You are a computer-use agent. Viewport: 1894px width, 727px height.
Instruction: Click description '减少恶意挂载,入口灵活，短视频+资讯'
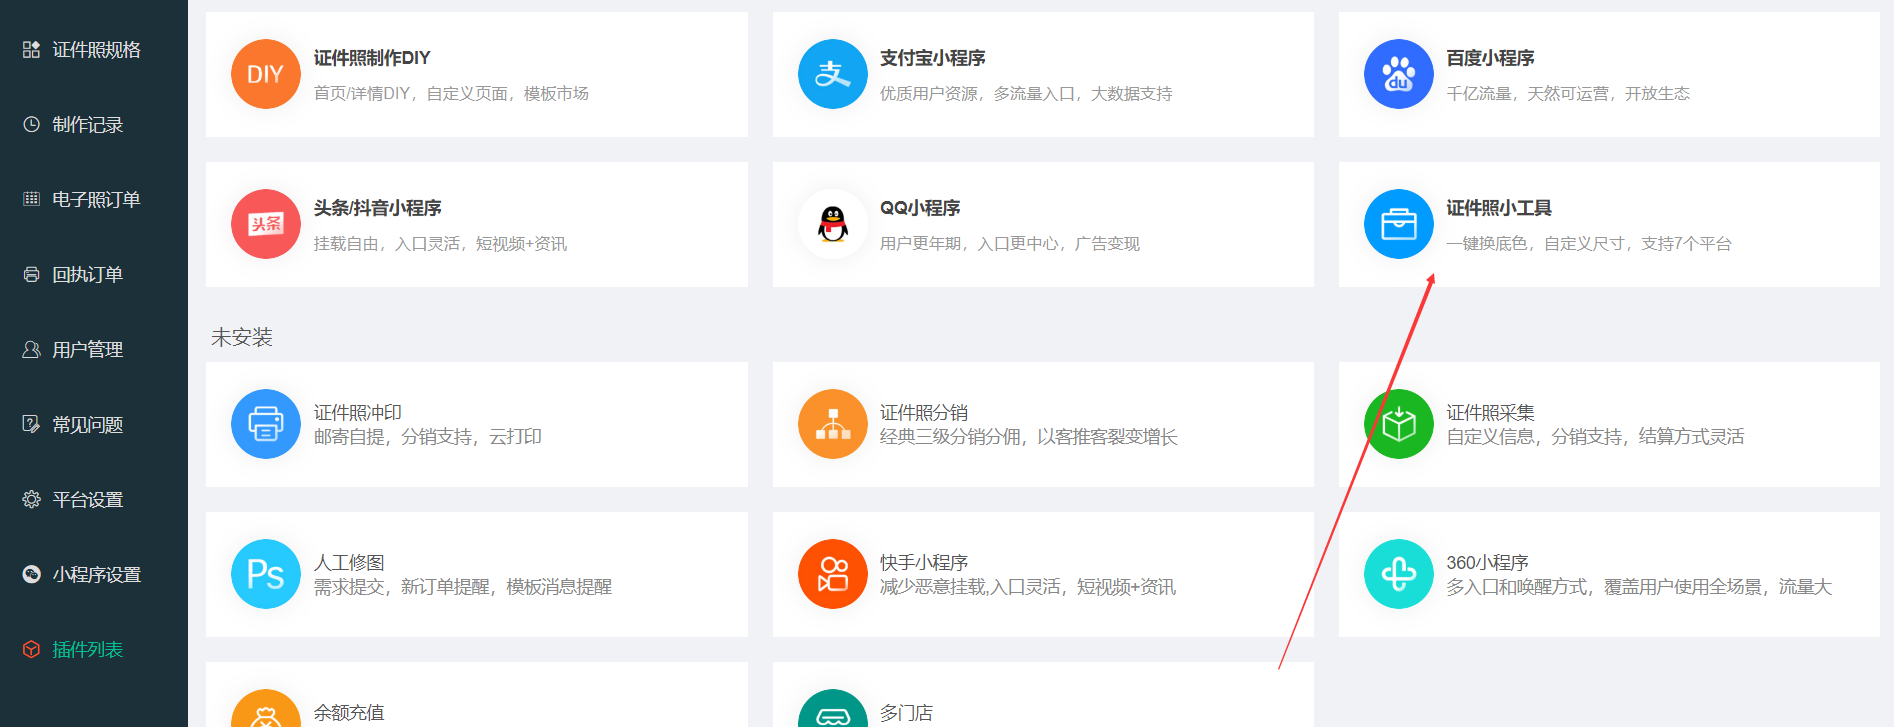pyautogui.click(x=1028, y=587)
